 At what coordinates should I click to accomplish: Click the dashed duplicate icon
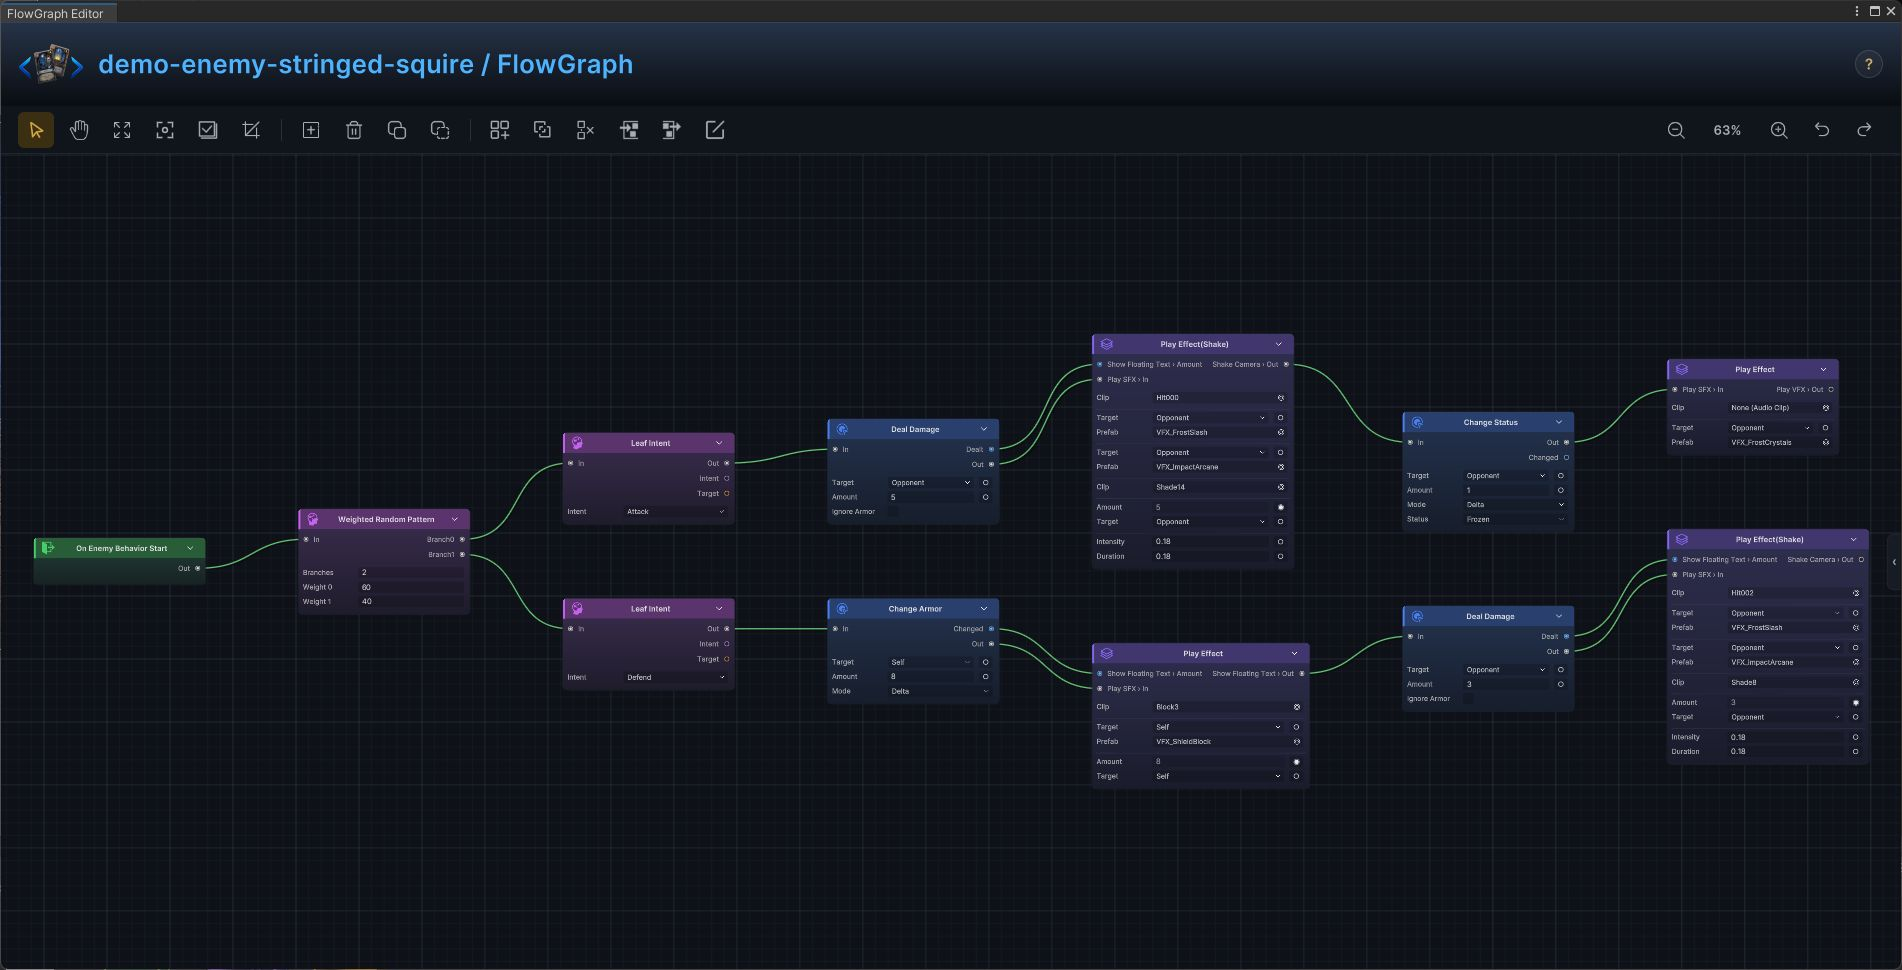[440, 130]
